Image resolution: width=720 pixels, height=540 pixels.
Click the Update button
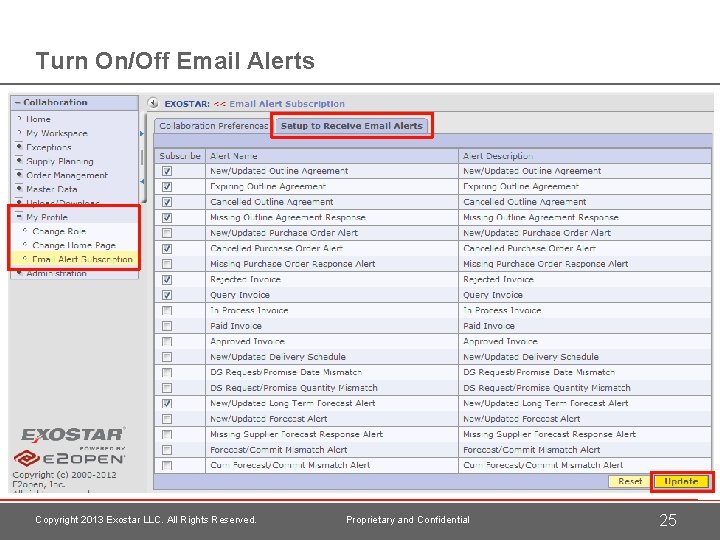pos(681,481)
